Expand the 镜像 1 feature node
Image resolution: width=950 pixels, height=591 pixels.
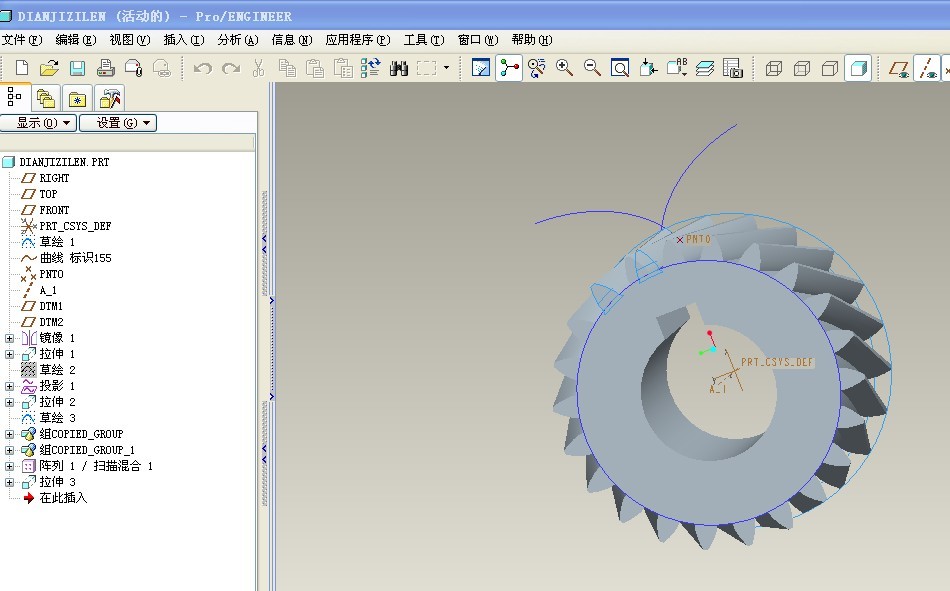(x=9, y=338)
